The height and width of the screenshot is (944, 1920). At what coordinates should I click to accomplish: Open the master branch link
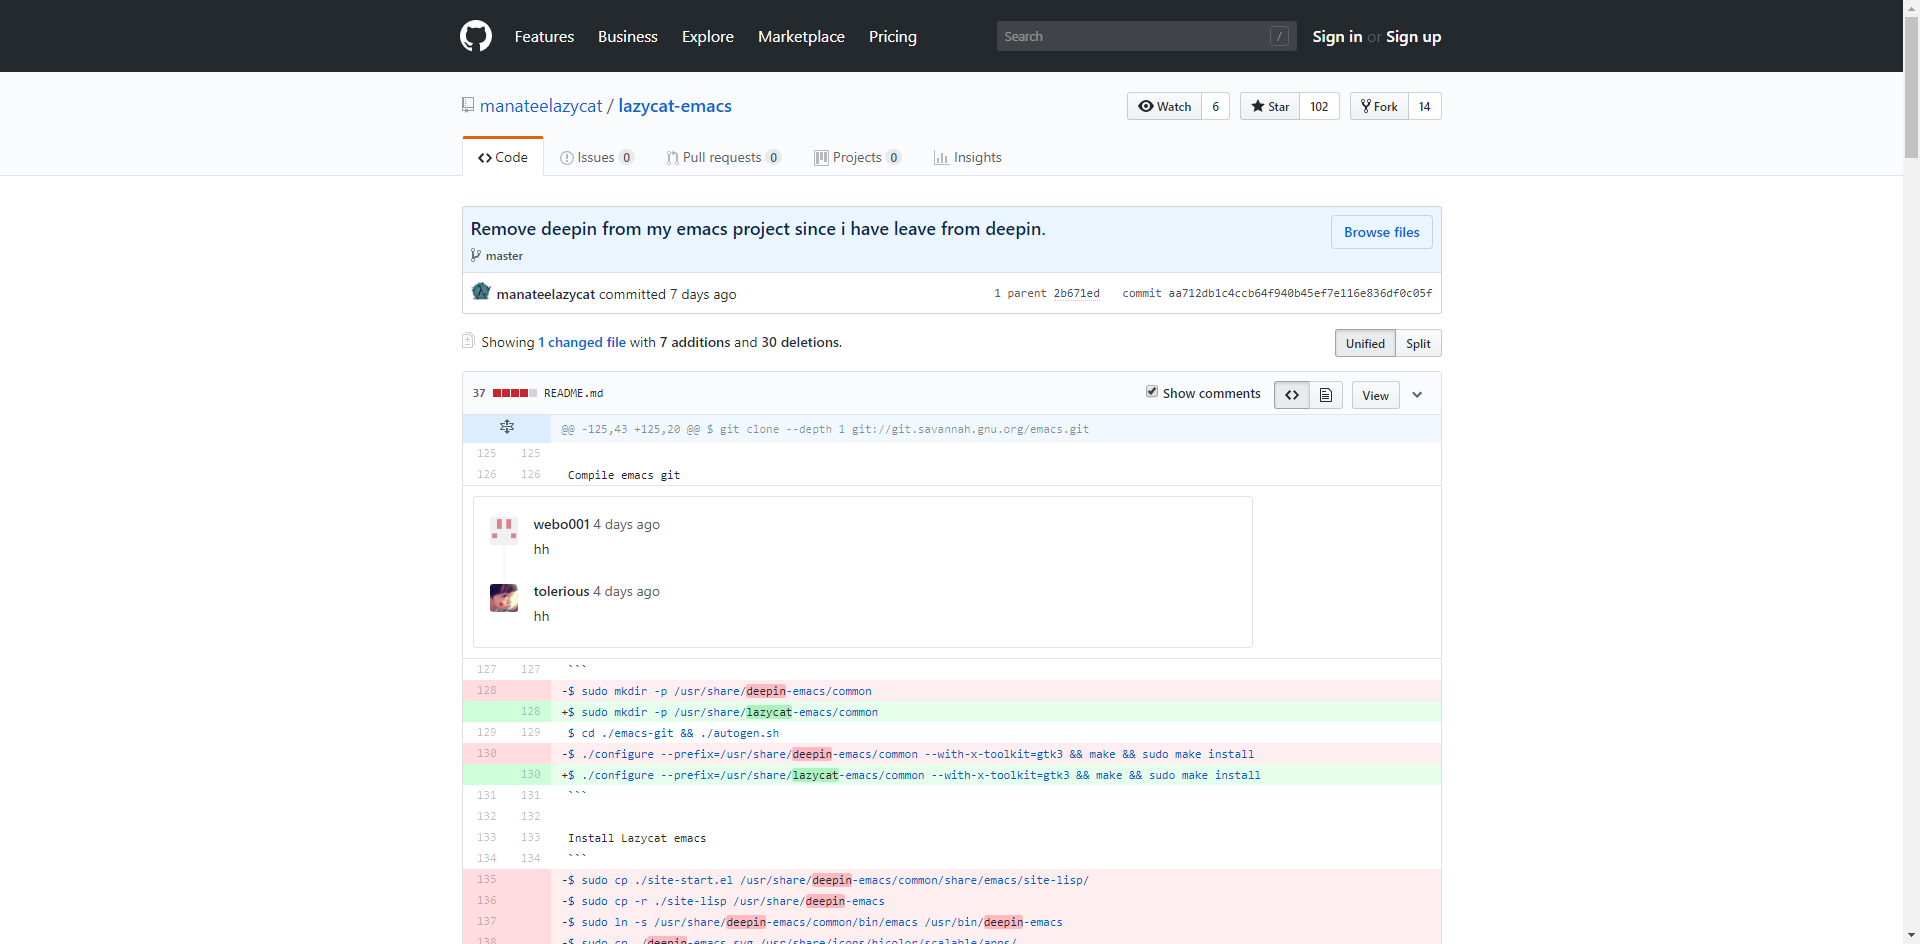[x=504, y=256]
